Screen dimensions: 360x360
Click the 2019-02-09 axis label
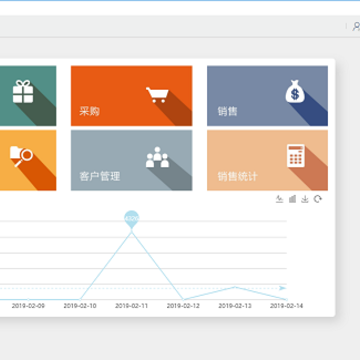28,306
